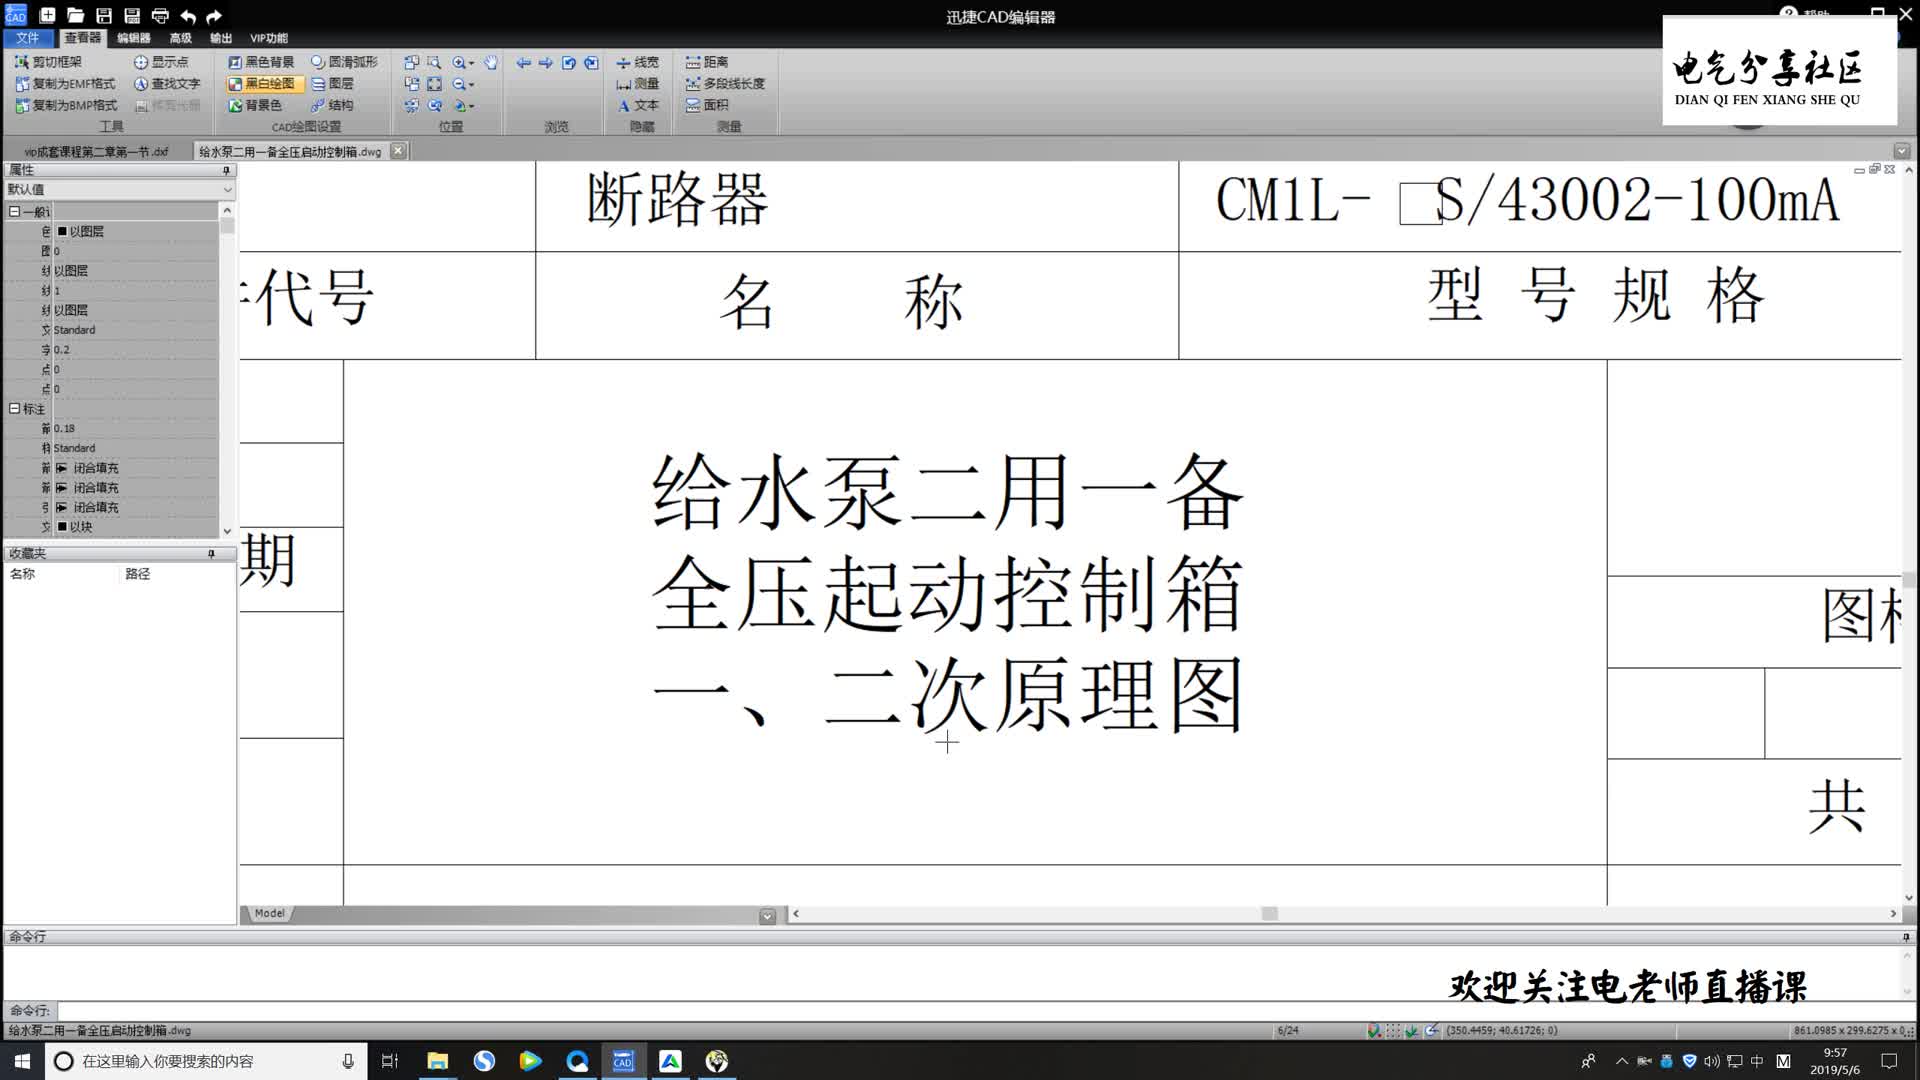
Task: Click the Windows taskbar search box
Action: pyautogui.click(x=206, y=1061)
